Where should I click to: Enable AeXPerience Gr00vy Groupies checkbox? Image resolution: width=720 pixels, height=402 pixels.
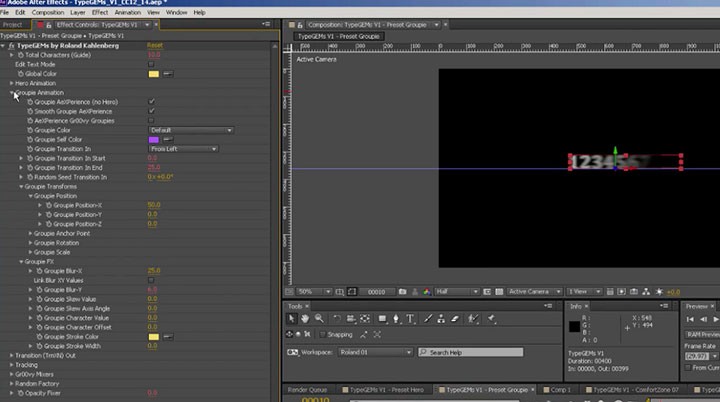pyautogui.click(x=151, y=120)
